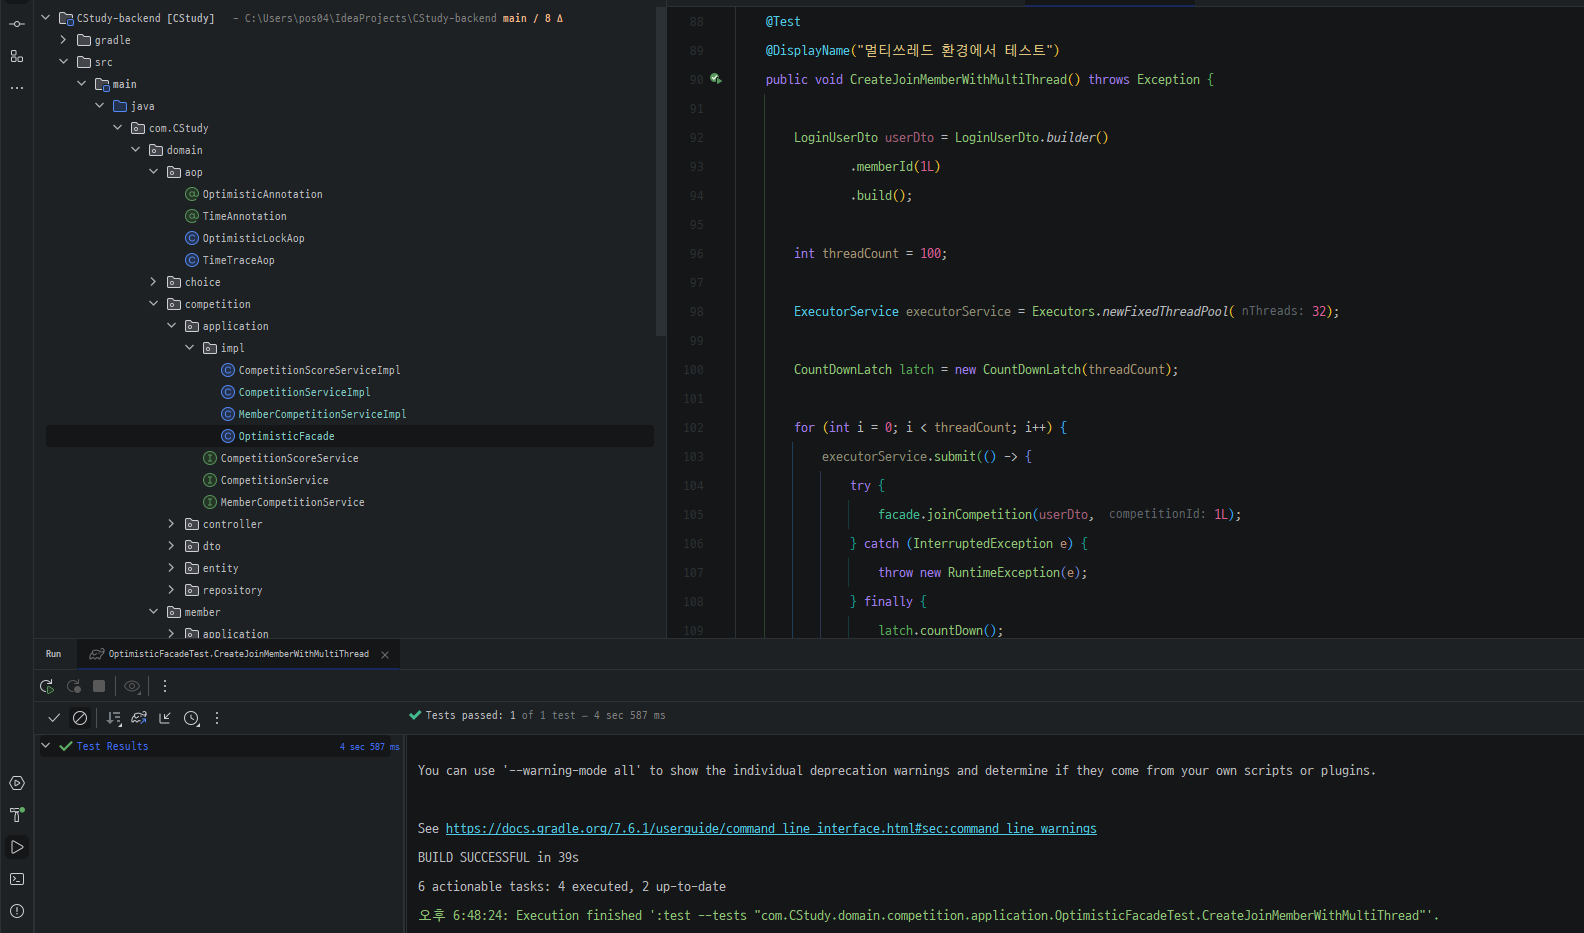The image size is (1584, 933).
Task: Expand the choice package
Action: pyautogui.click(x=153, y=282)
